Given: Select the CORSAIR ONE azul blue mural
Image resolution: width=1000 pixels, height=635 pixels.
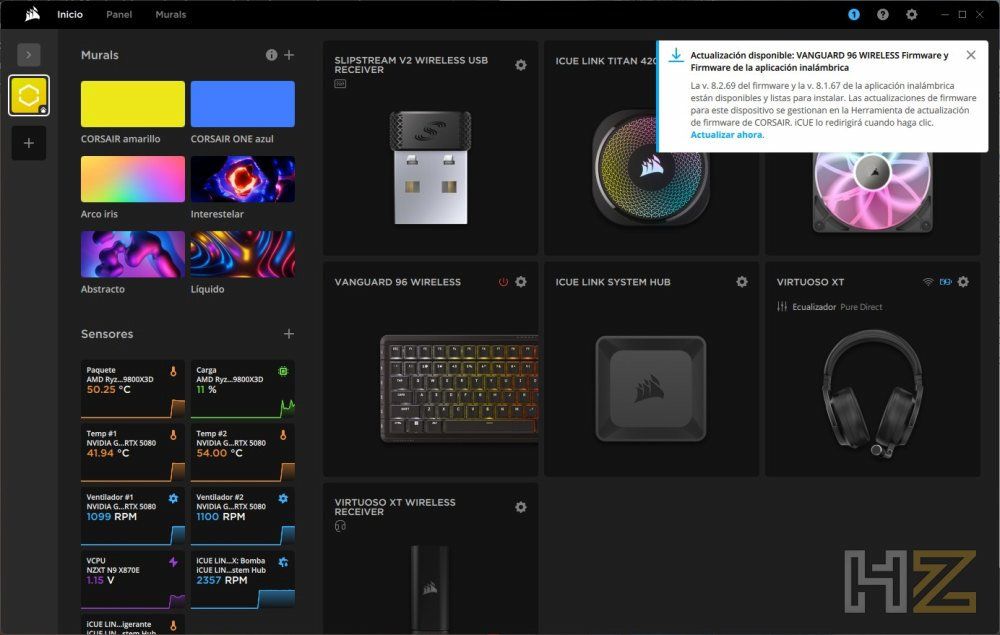Looking at the screenshot, I should coord(242,104).
